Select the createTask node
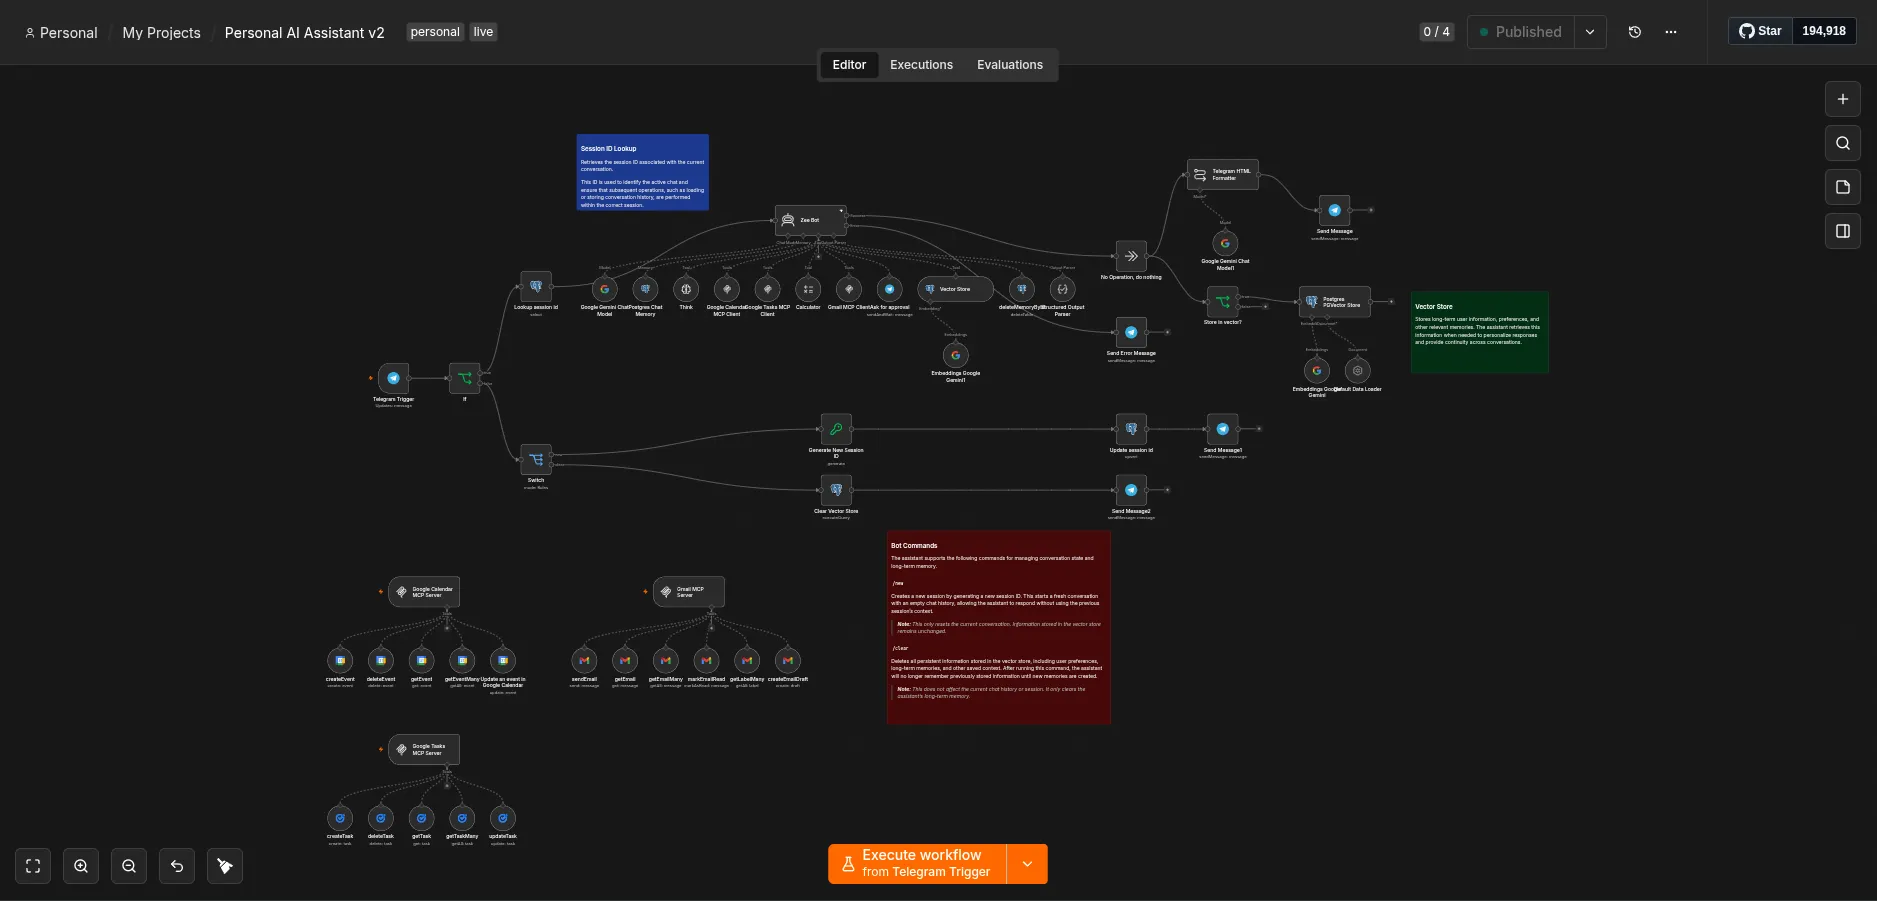1877x901 pixels. [340, 818]
